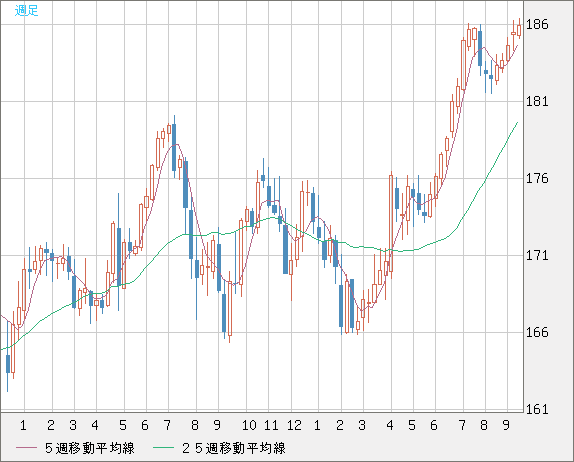Image resolution: width=574 pixels, height=462 pixels.
Task: Click the 186 price axis label
Action: click(x=537, y=25)
